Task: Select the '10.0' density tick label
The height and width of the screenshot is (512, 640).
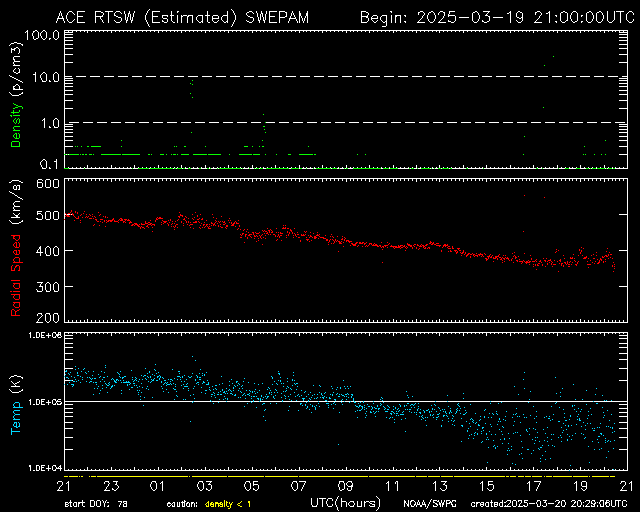Action: click(46, 77)
